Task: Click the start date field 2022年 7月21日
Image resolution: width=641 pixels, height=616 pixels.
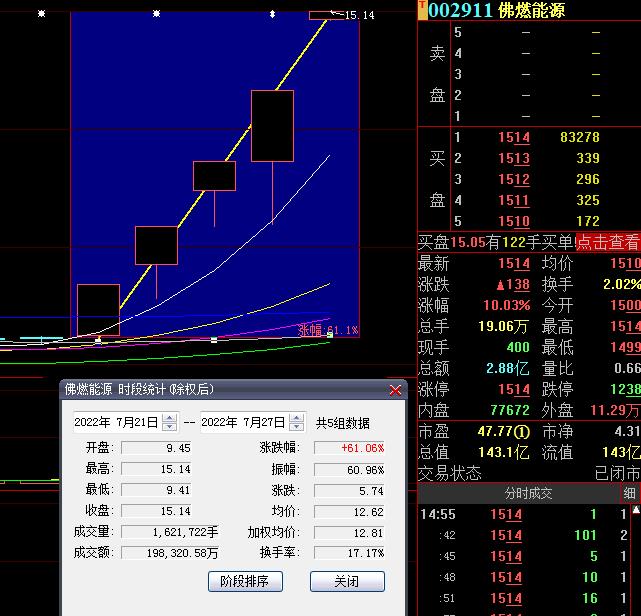Action: (116, 423)
